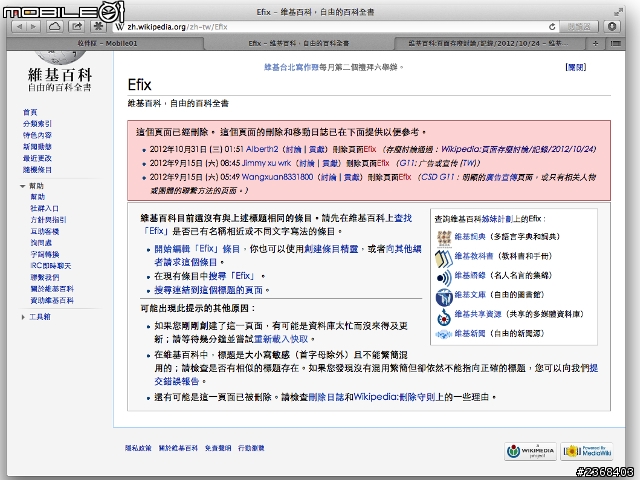Image resolution: width=640 pixels, height=480 pixels.
Task: Click the Wikipedia globe logo
Action: click(x=60, y=58)
